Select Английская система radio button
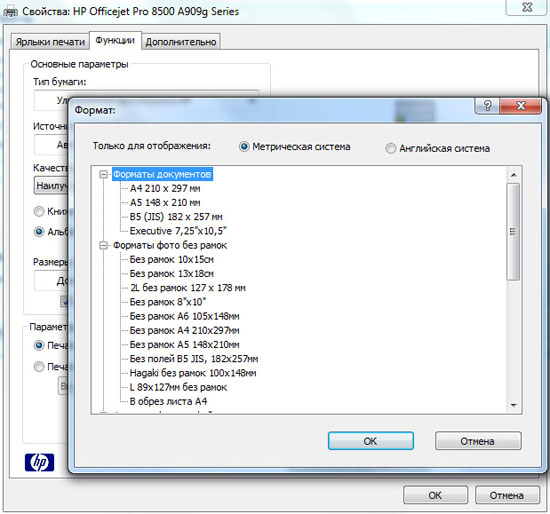Screen dimensions: 550x514 [x=390, y=148]
